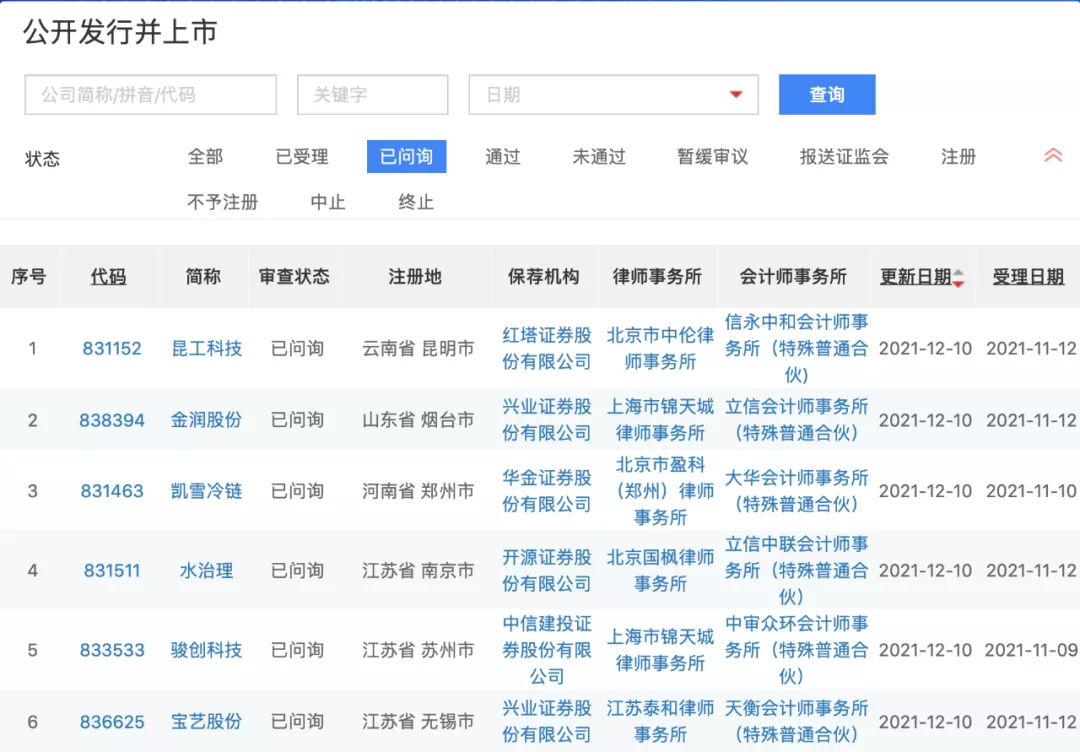
Task: Sort by the 代码 column header
Action: 109,277
